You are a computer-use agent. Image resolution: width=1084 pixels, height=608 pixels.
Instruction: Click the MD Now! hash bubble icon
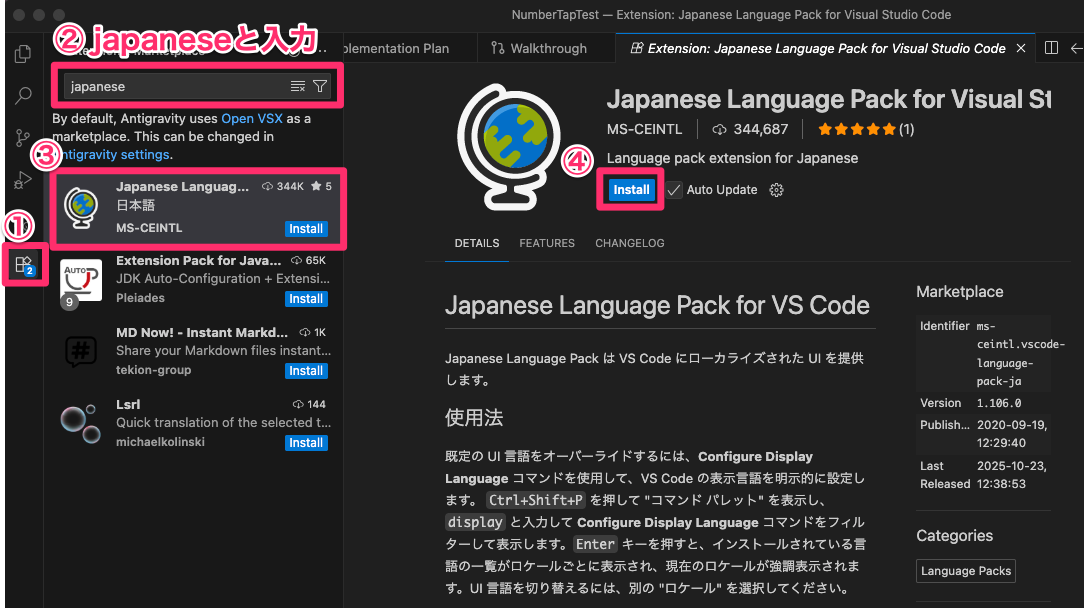point(81,351)
